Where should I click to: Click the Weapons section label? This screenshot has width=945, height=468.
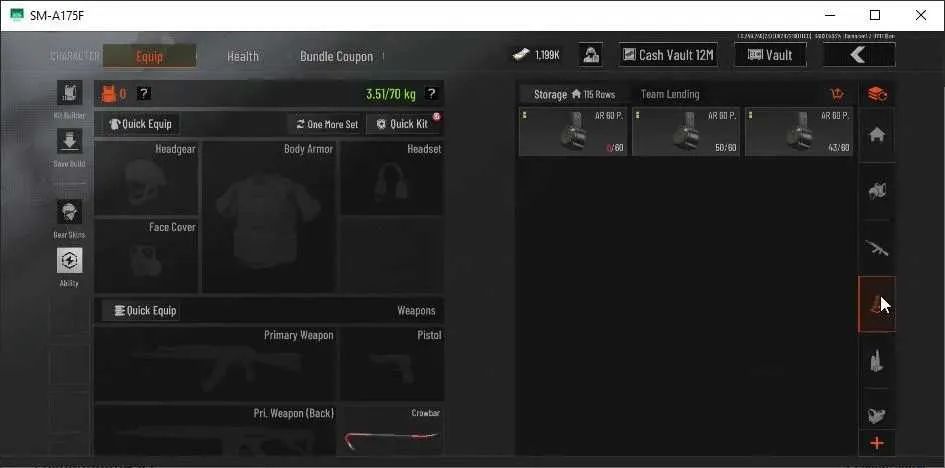point(416,311)
